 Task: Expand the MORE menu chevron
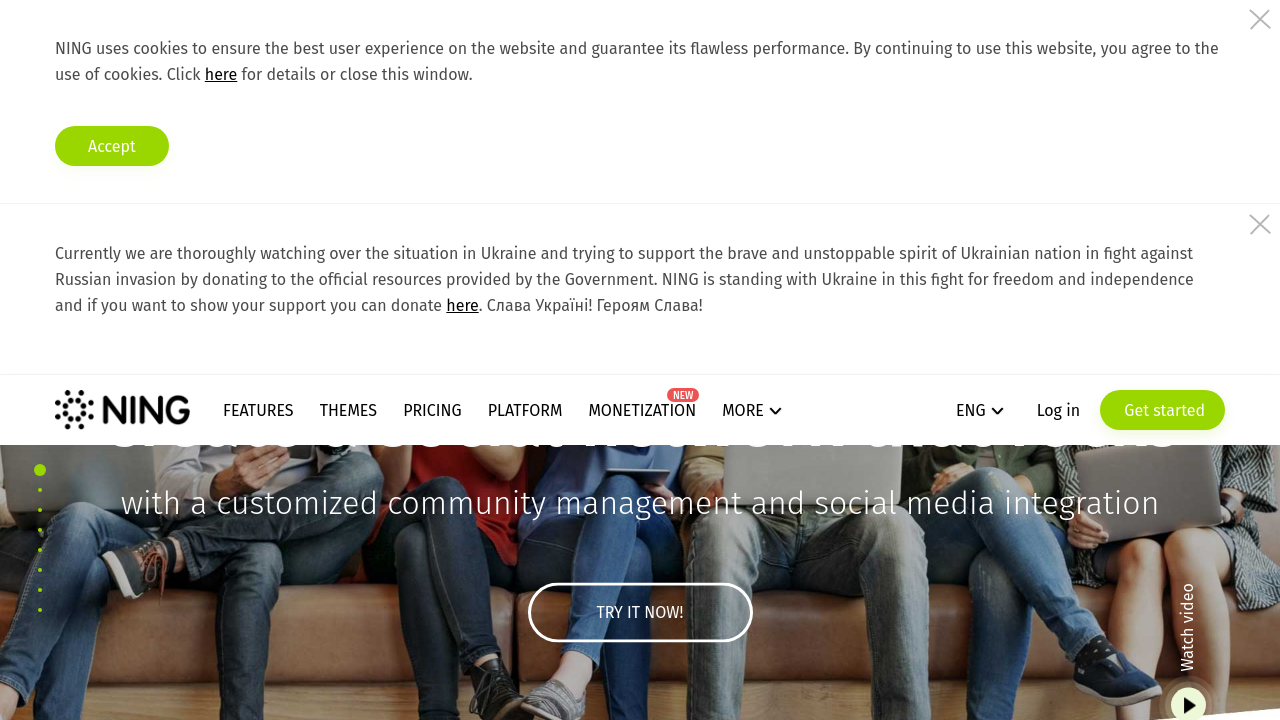[x=775, y=411]
